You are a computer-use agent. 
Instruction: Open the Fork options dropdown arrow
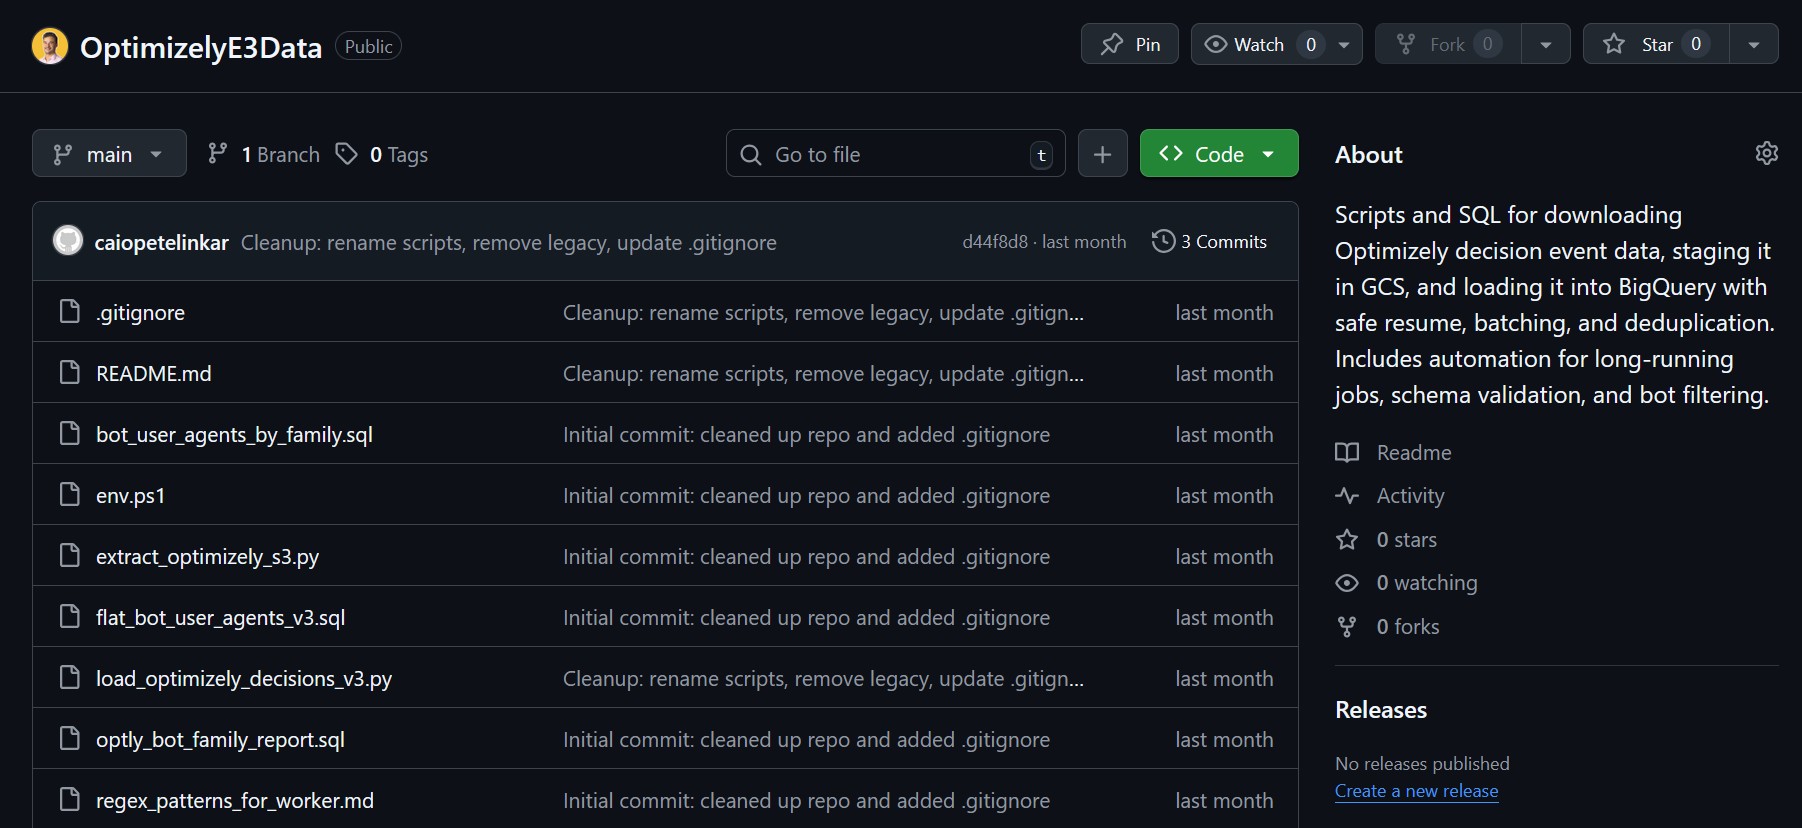click(1546, 44)
